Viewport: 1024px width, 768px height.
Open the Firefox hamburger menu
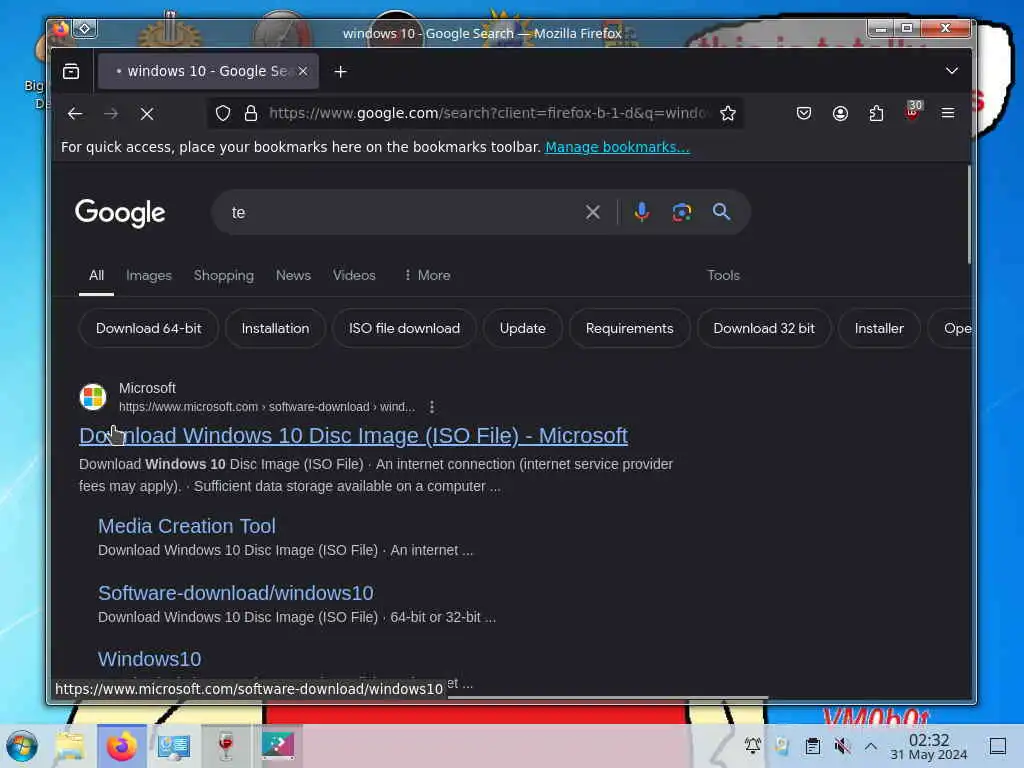(948, 113)
